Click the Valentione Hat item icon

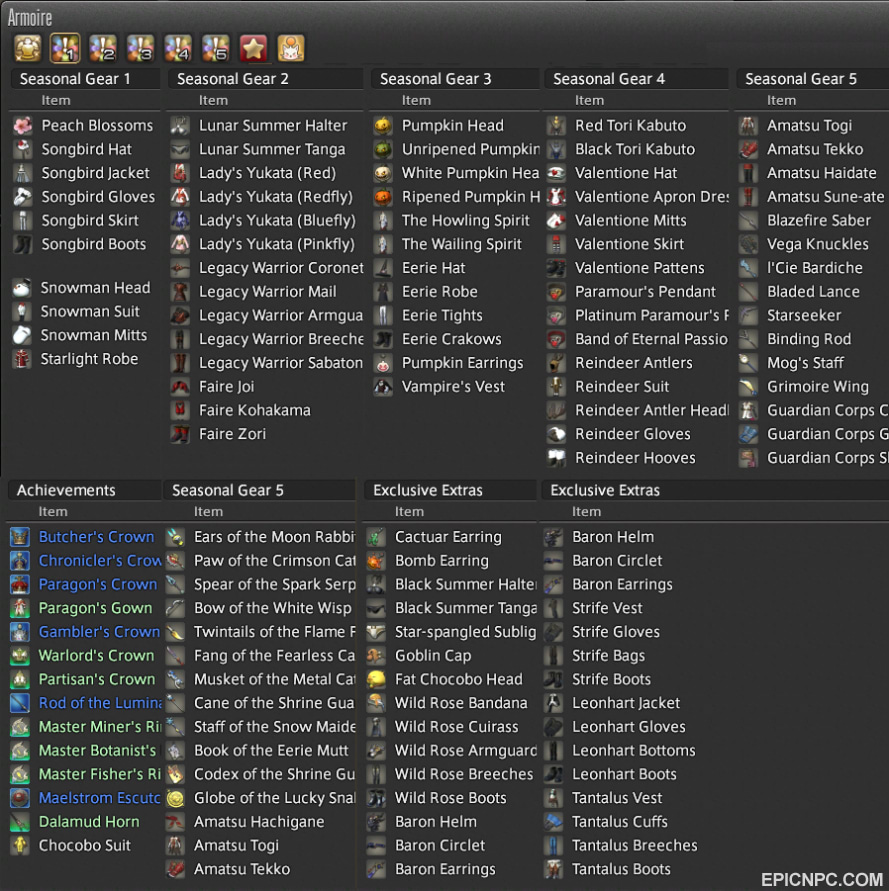[x=556, y=173]
